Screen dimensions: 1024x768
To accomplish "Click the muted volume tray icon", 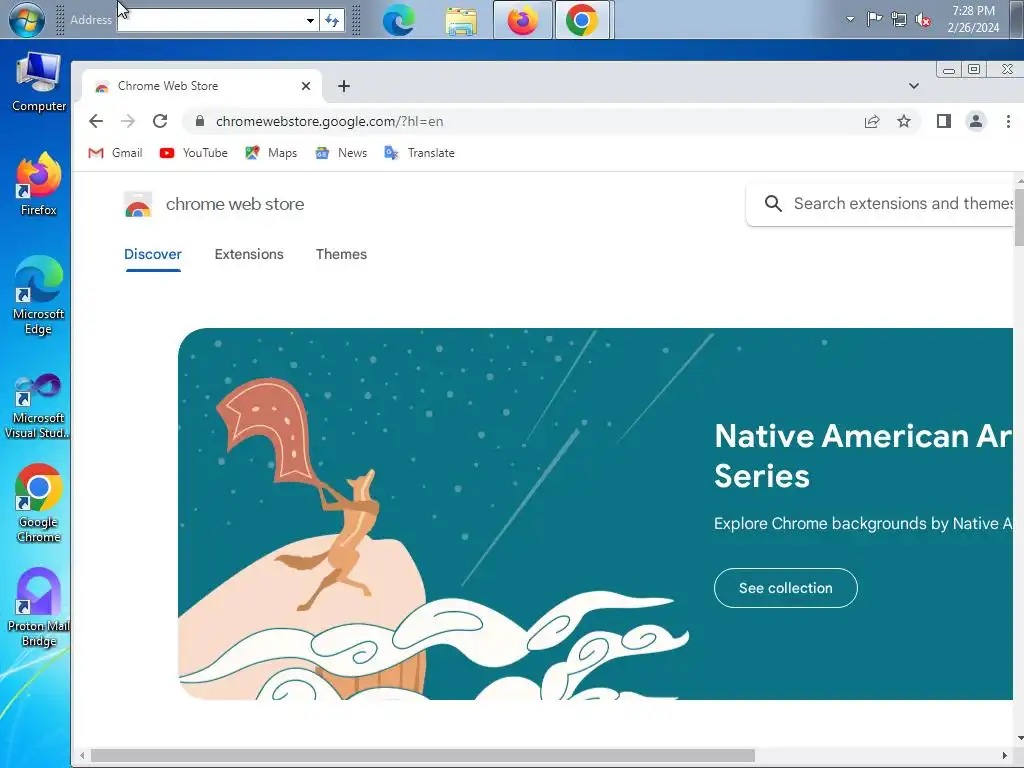I will pyautogui.click(x=923, y=20).
